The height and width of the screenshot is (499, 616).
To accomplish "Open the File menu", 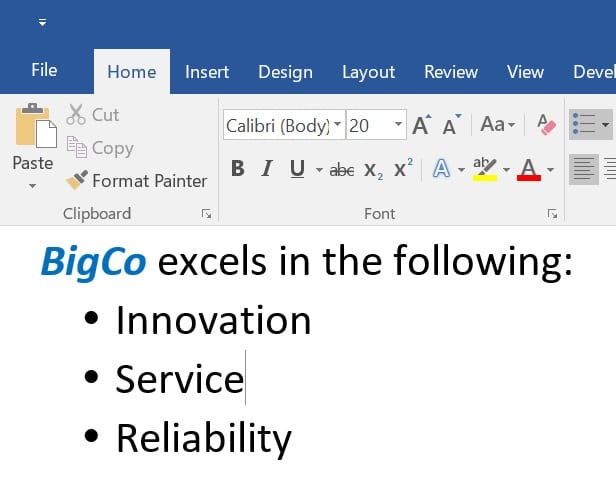I will (x=44, y=70).
